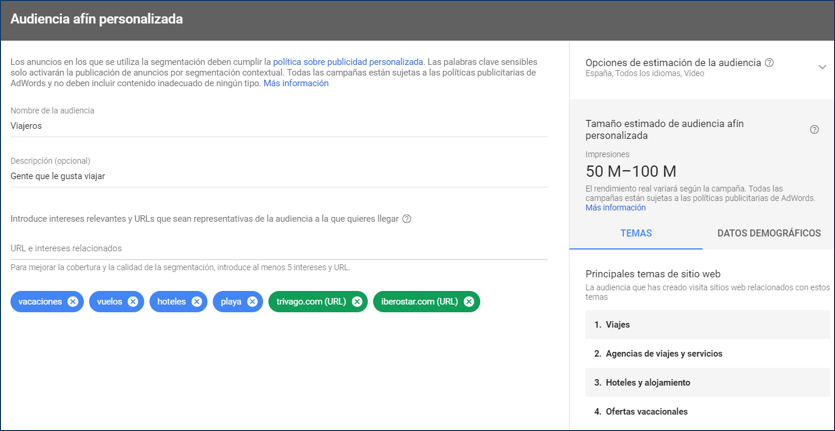Screen dimensions: 835x431
Task: Select the iberostar.com (URL) chip label
Action: point(420,302)
